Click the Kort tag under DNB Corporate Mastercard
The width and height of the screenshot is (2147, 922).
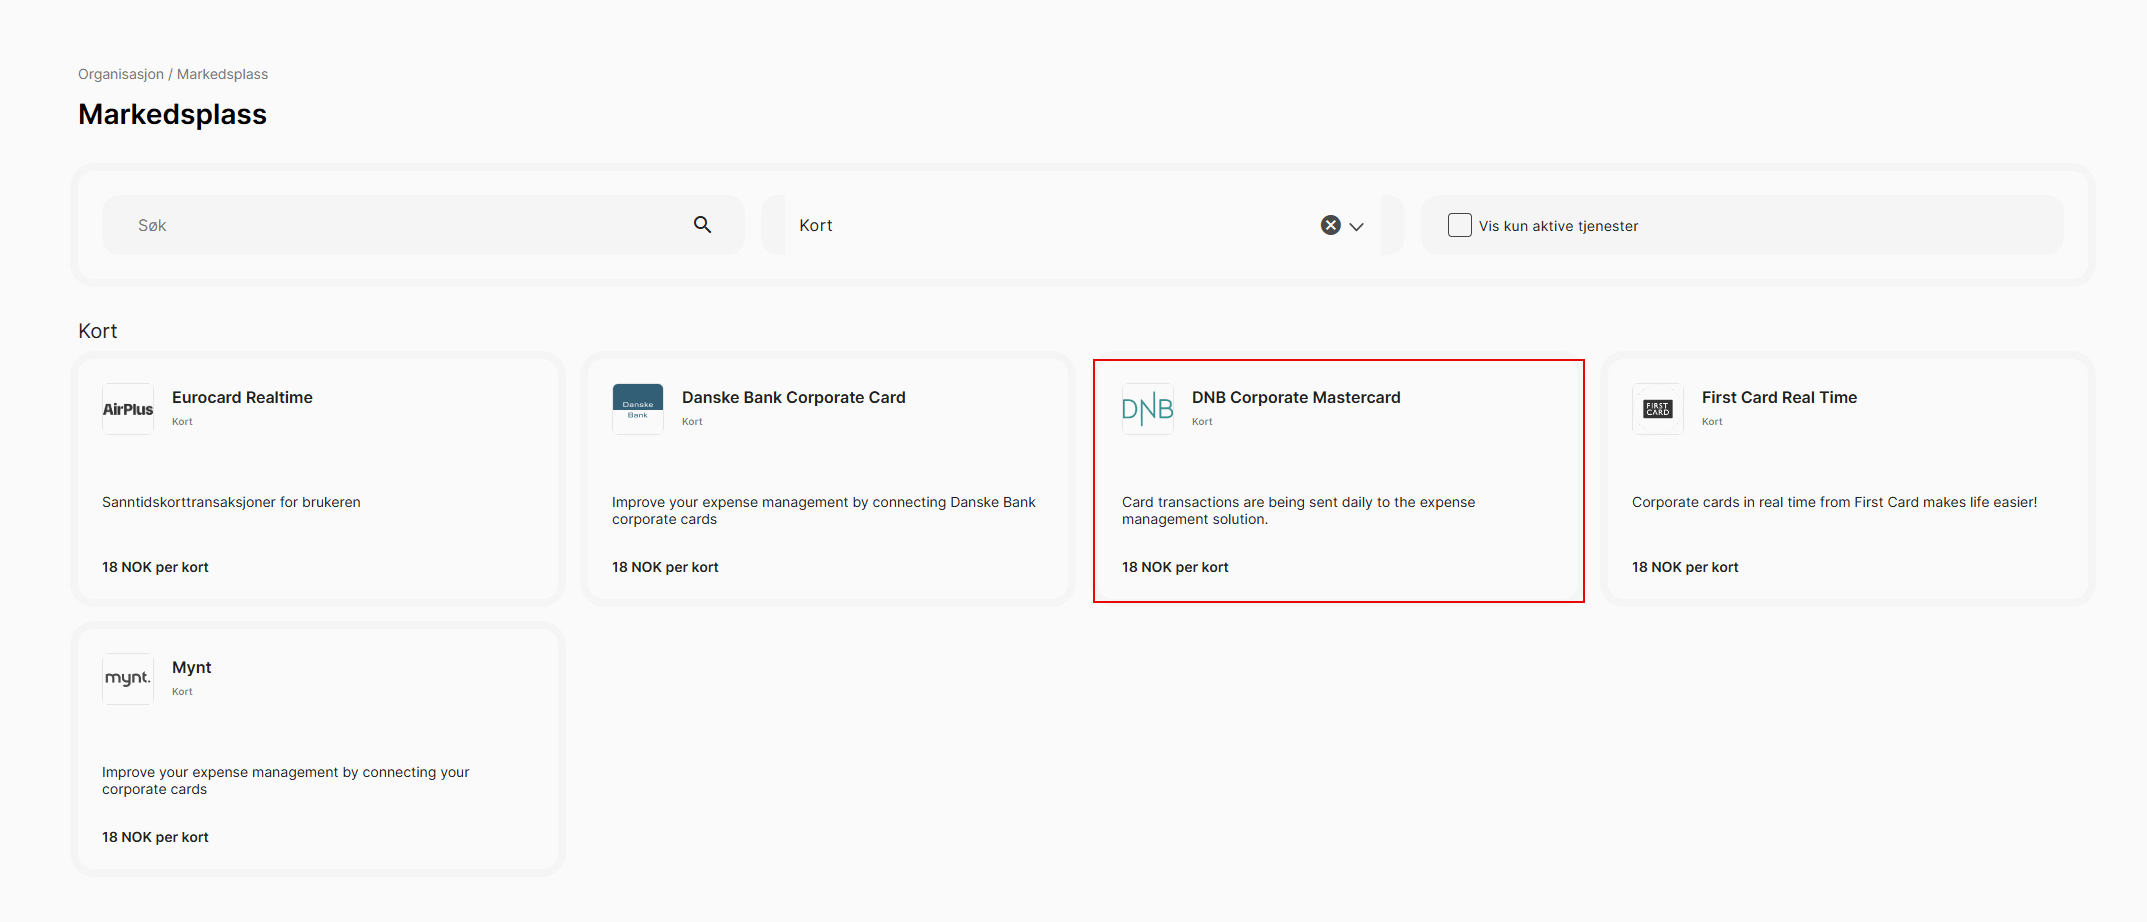(1202, 421)
